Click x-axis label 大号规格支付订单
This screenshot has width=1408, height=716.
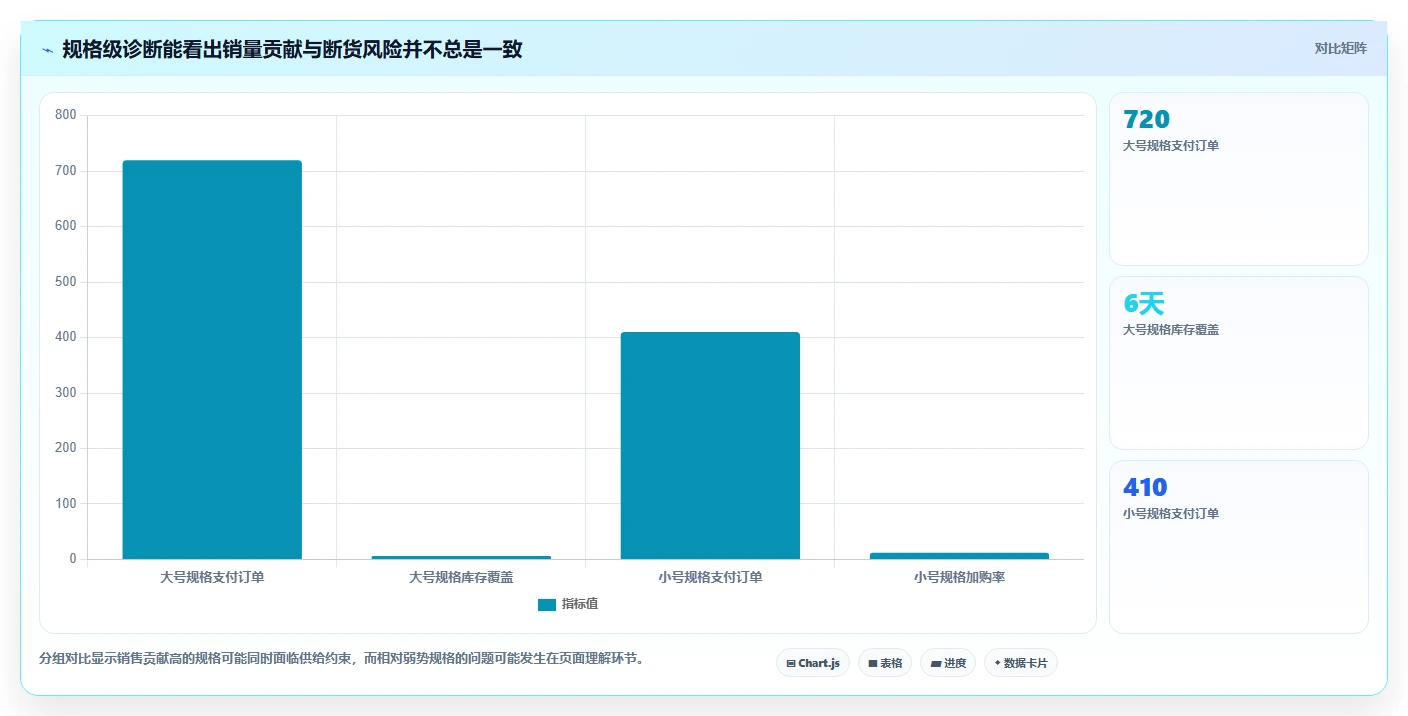(x=212, y=578)
